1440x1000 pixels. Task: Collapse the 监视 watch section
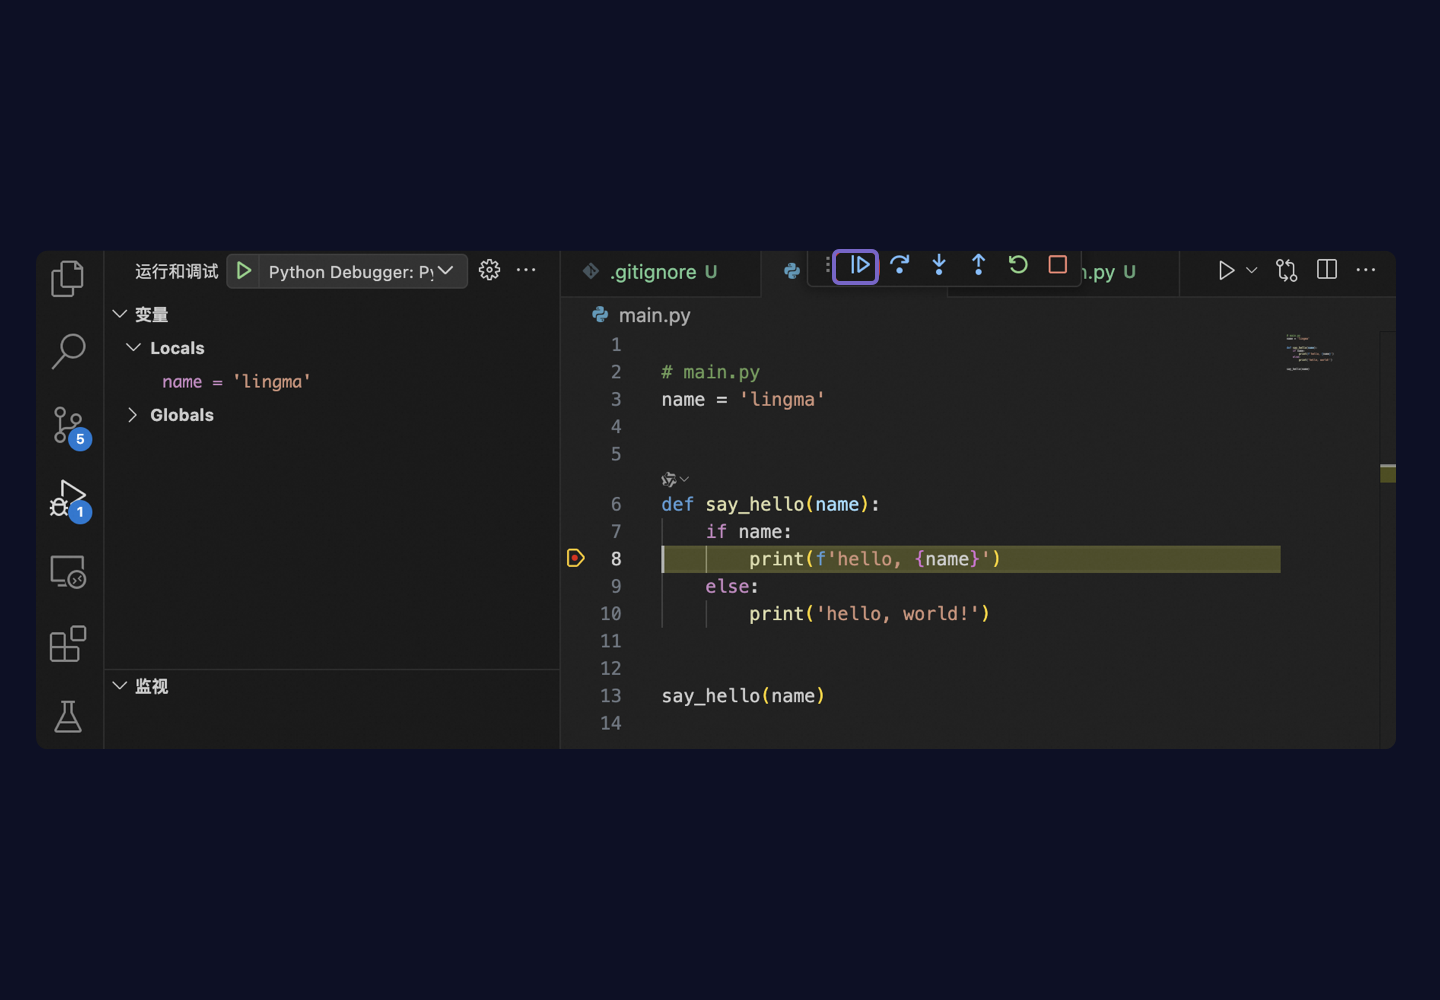tap(120, 686)
